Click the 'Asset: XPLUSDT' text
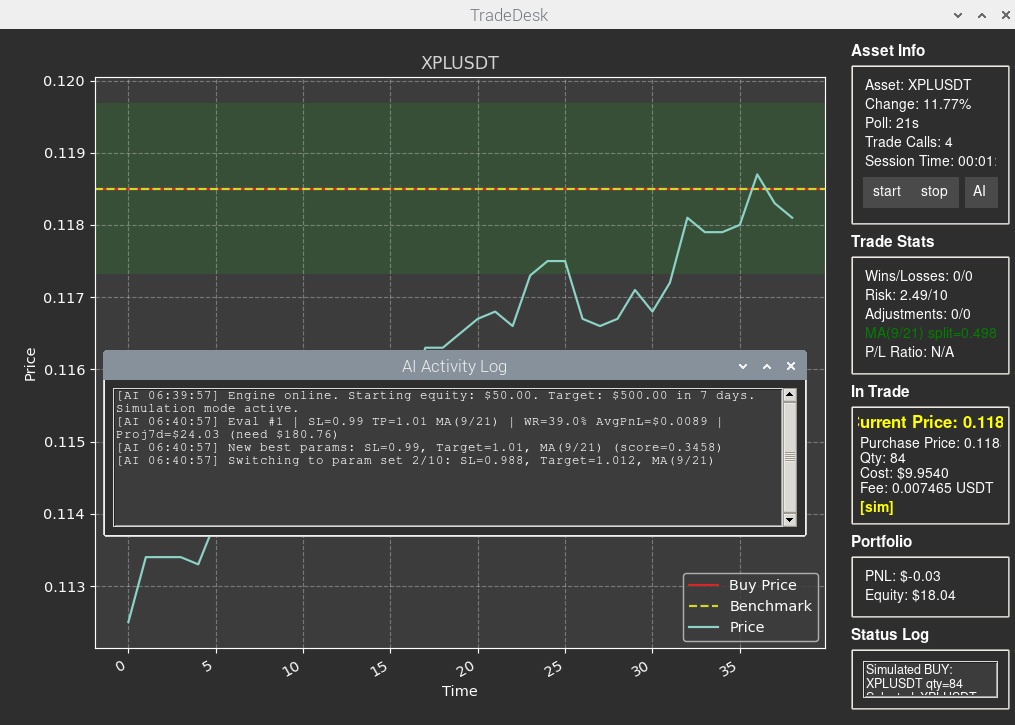 pos(918,85)
